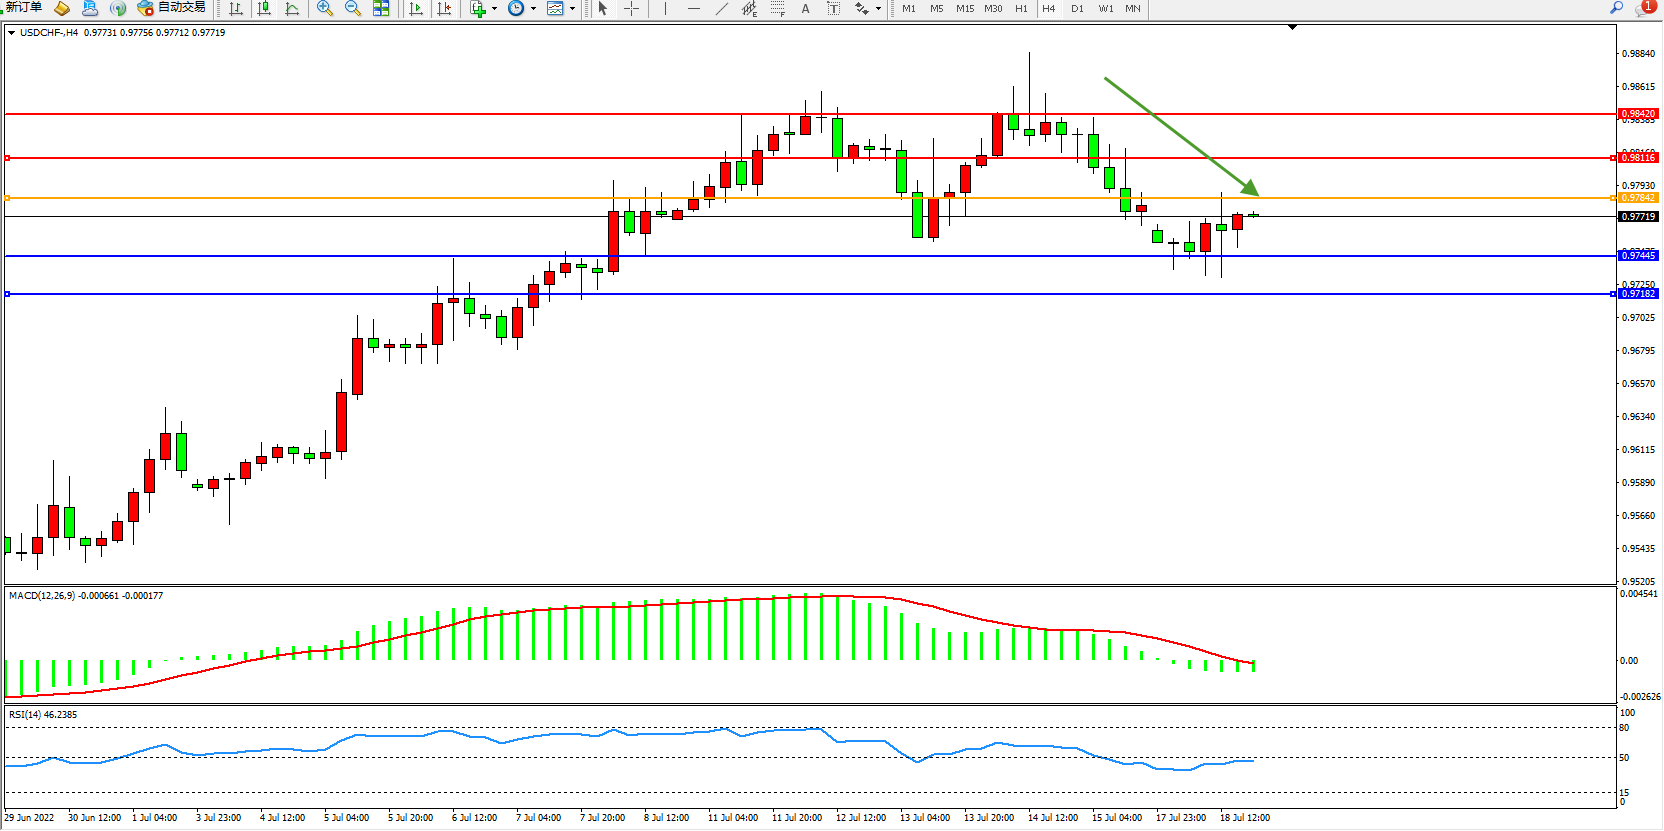This screenshot has height=831, width=1664.
Task: Open the indicators list dropdown arrow
Action: pos(494,9)
